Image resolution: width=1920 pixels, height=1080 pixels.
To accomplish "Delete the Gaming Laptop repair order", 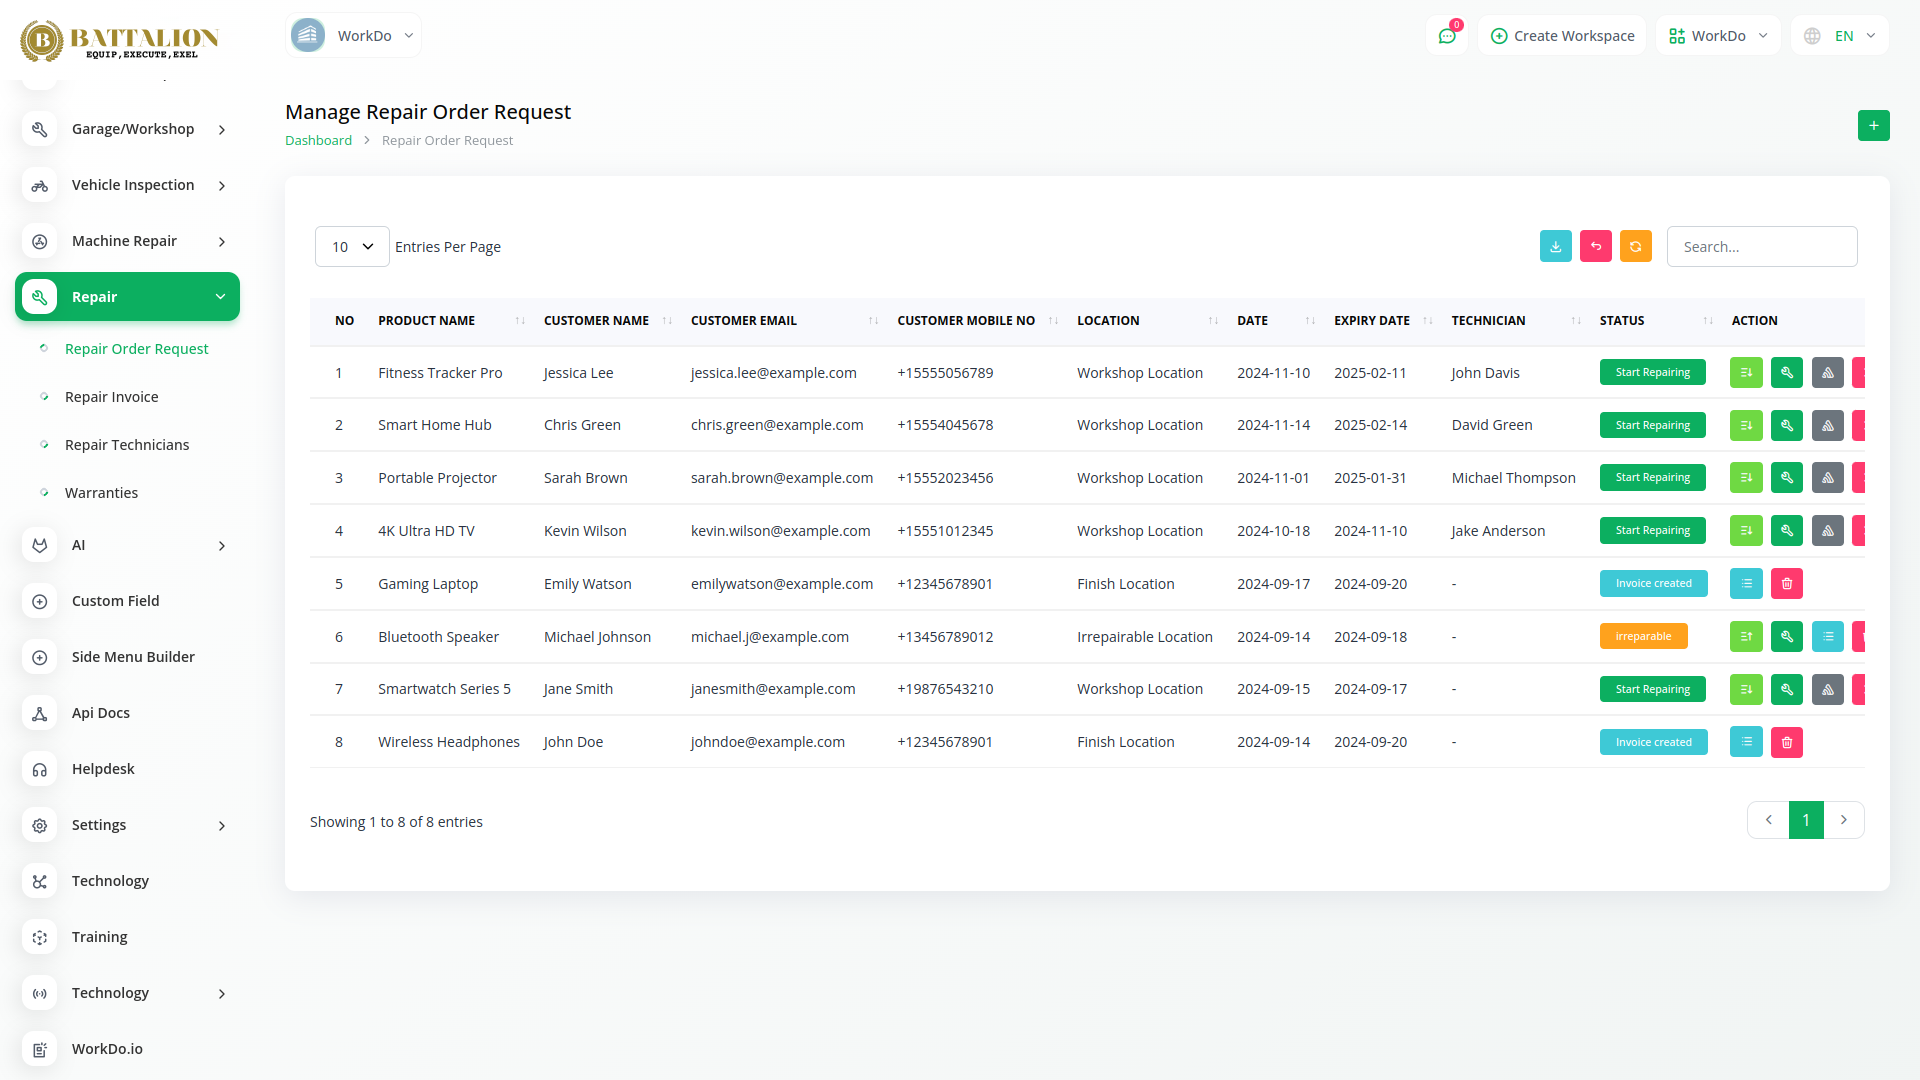I will click(1786, 583).
